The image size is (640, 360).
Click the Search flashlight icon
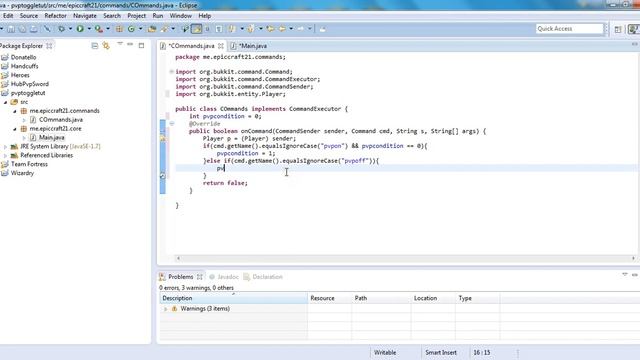[164, 29]
